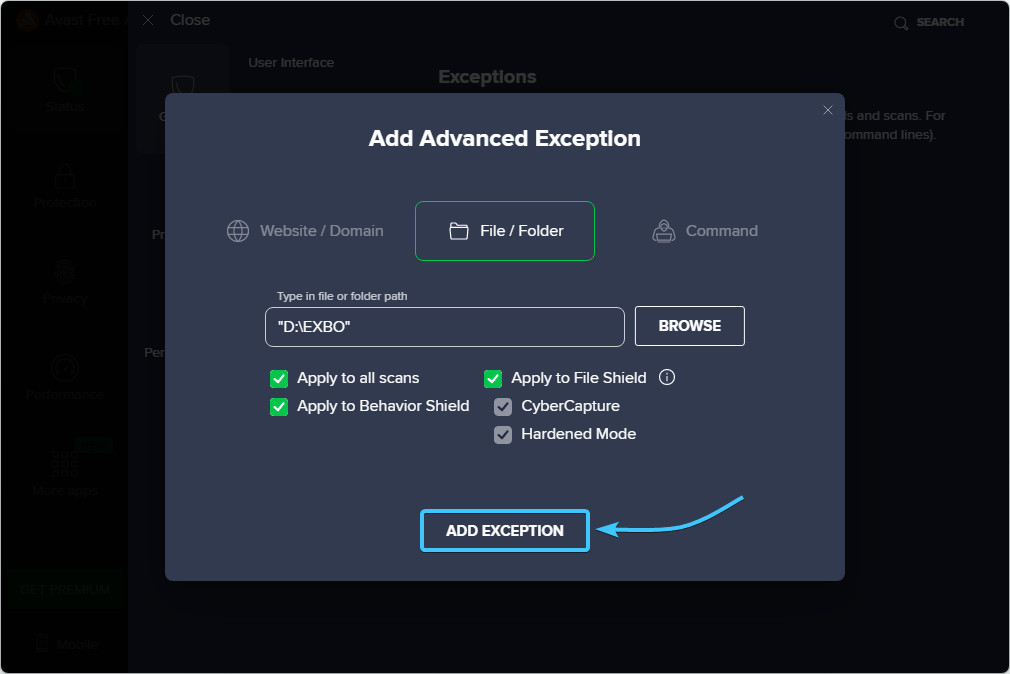Image resolution: width=1010 pixels, height=674 pixels.
Task: Close the Add Advanced Exception dialog
Action: pos(827,110)
